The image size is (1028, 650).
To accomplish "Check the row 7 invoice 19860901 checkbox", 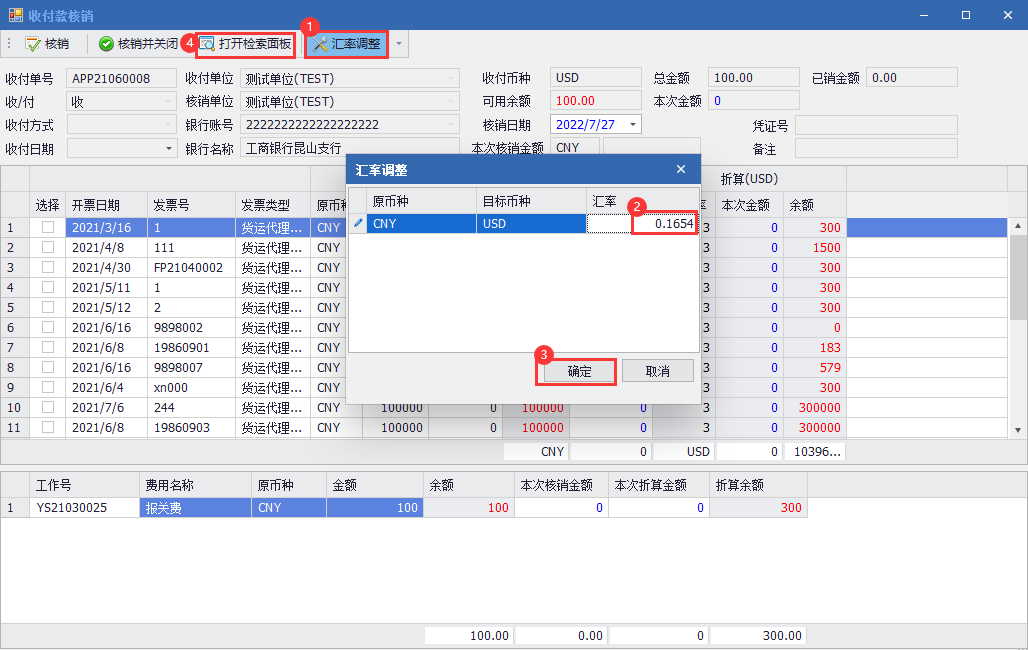I will coord(48,347).
